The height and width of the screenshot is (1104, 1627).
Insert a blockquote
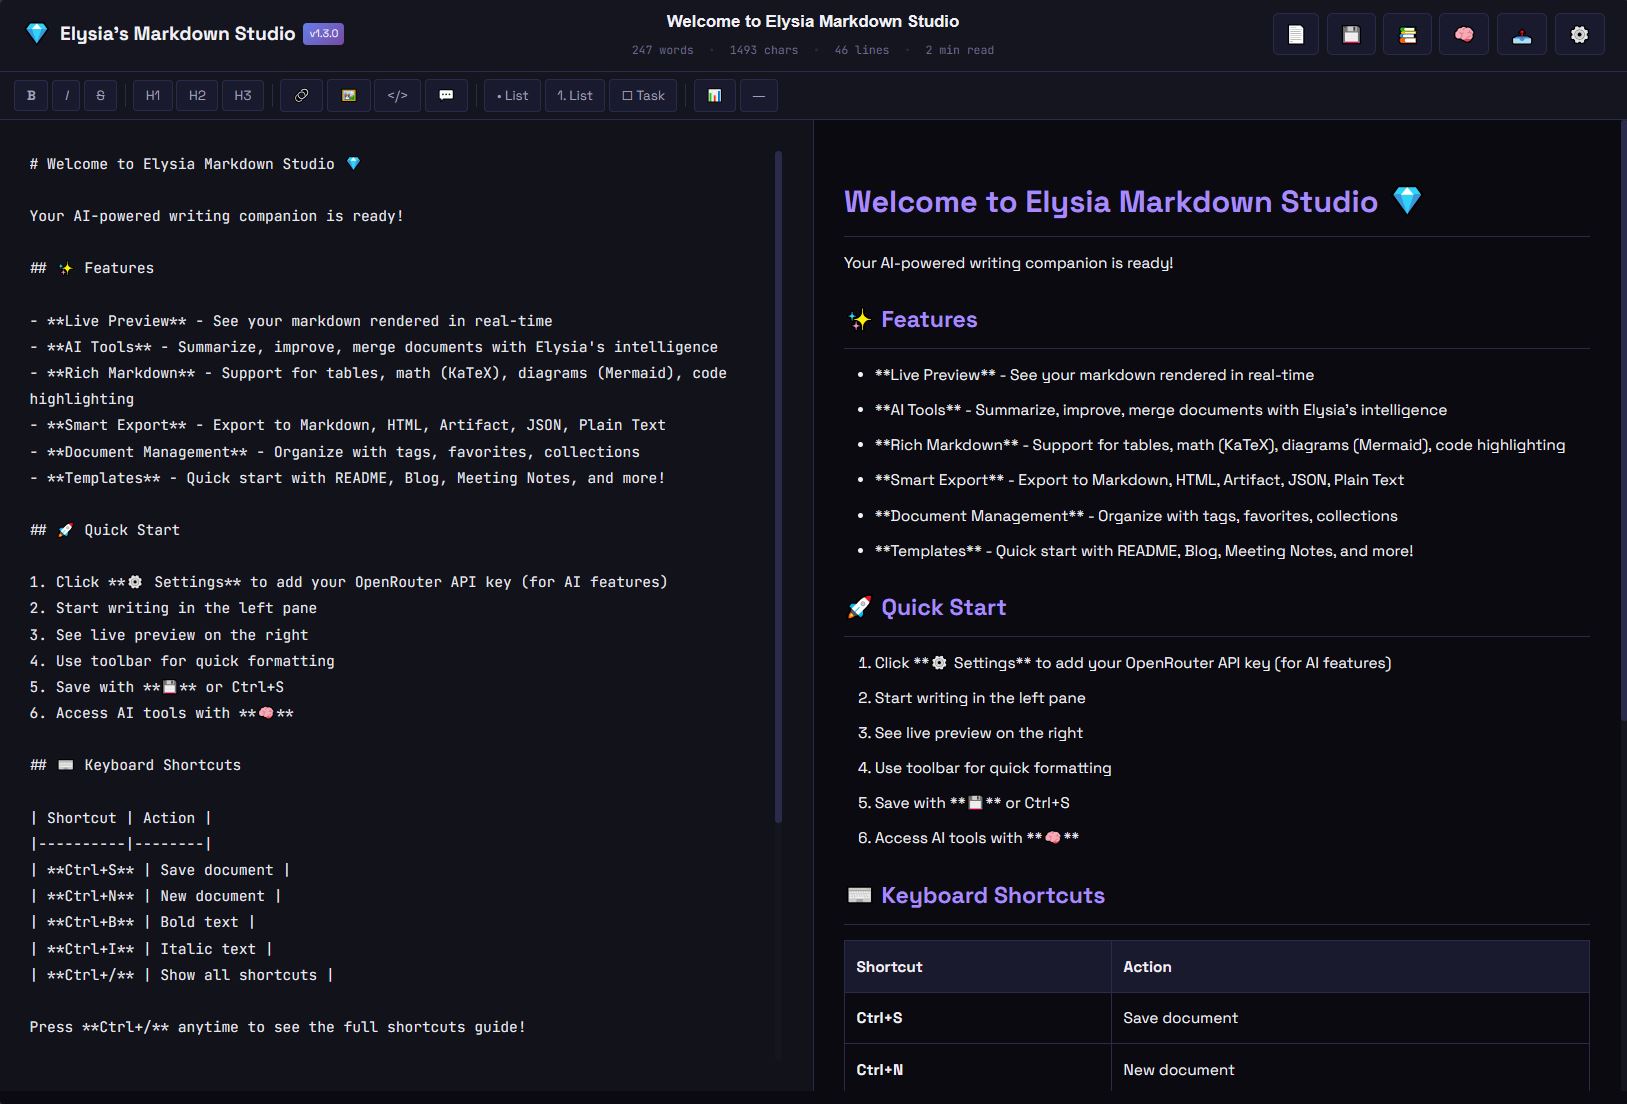click(447, 95)
